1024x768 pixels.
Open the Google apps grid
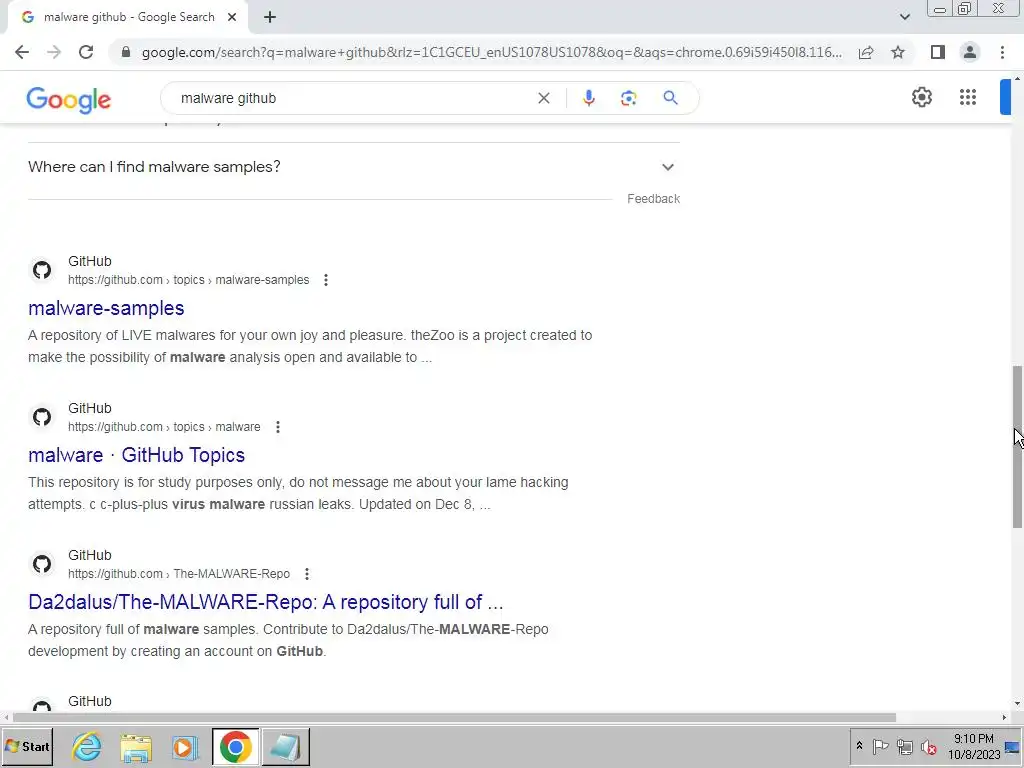click(968, 97)
